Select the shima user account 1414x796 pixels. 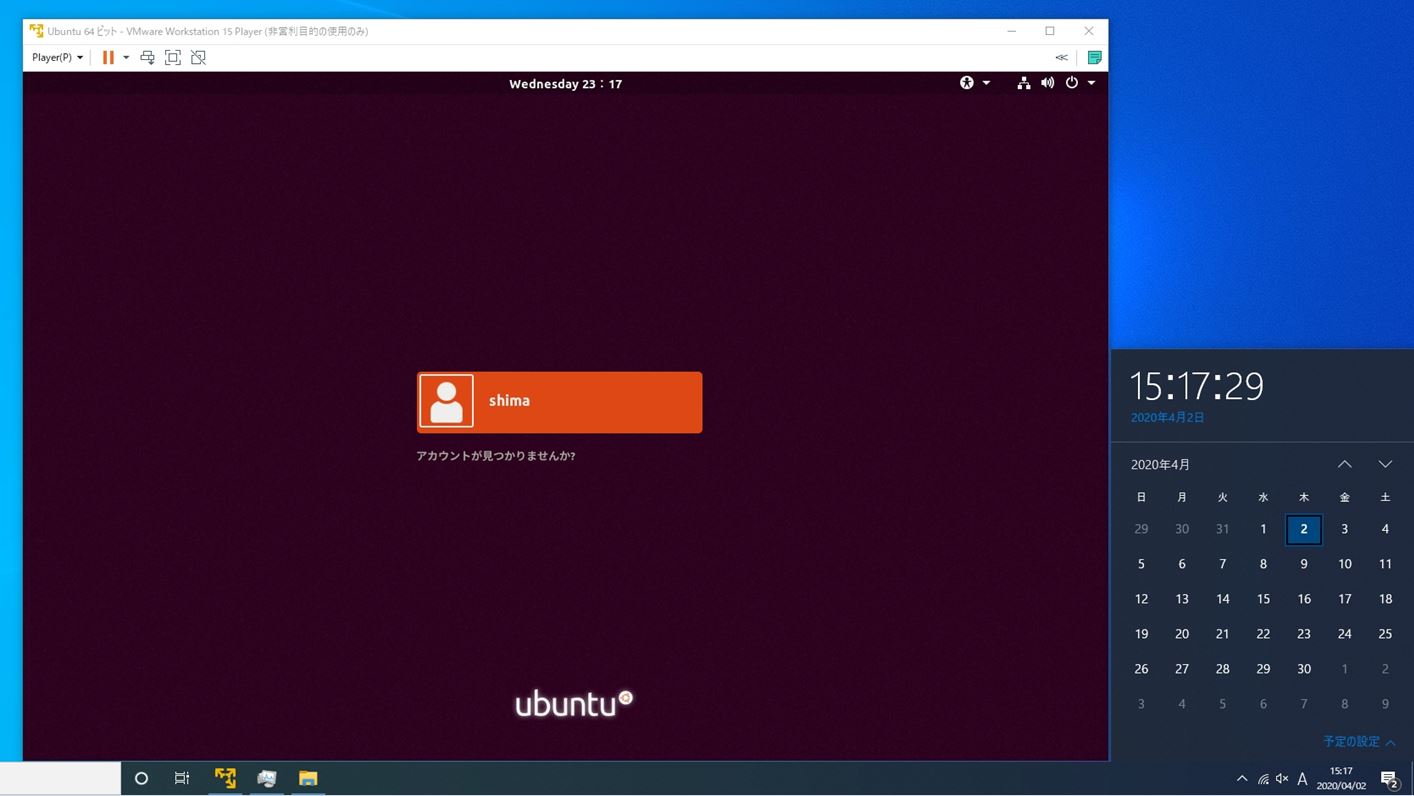(x=559, y=402)
